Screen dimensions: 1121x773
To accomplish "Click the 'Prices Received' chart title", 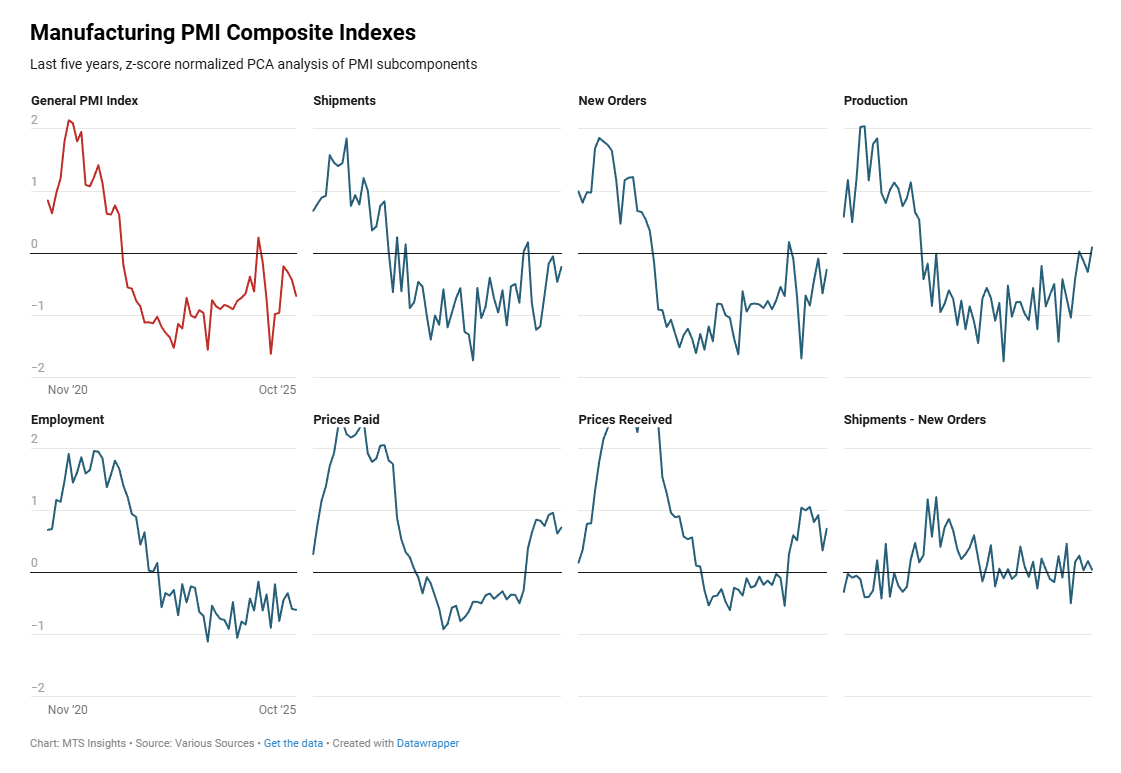I will (x=625, y=420).
